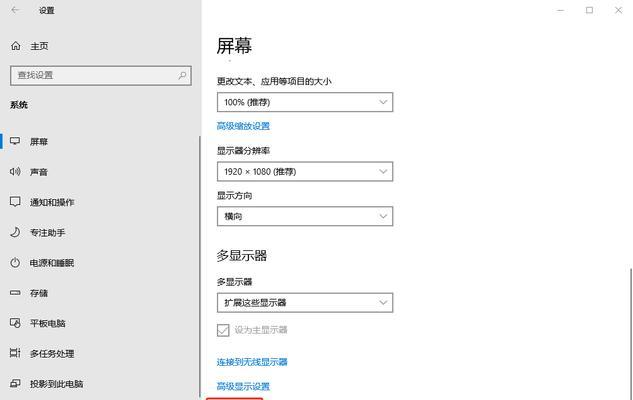The height and width of the screenshot is (400, 633).
Task: Click the 显示方向 label
Action: (x=235, y=196)
